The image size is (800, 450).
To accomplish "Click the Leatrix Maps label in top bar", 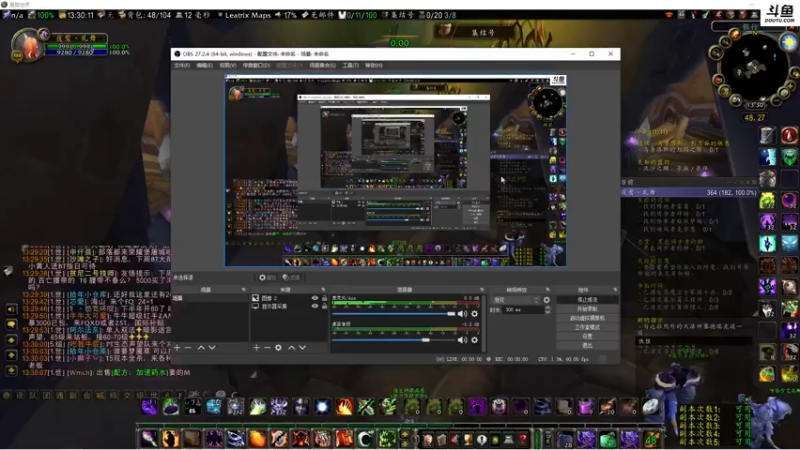I will 247,15.
